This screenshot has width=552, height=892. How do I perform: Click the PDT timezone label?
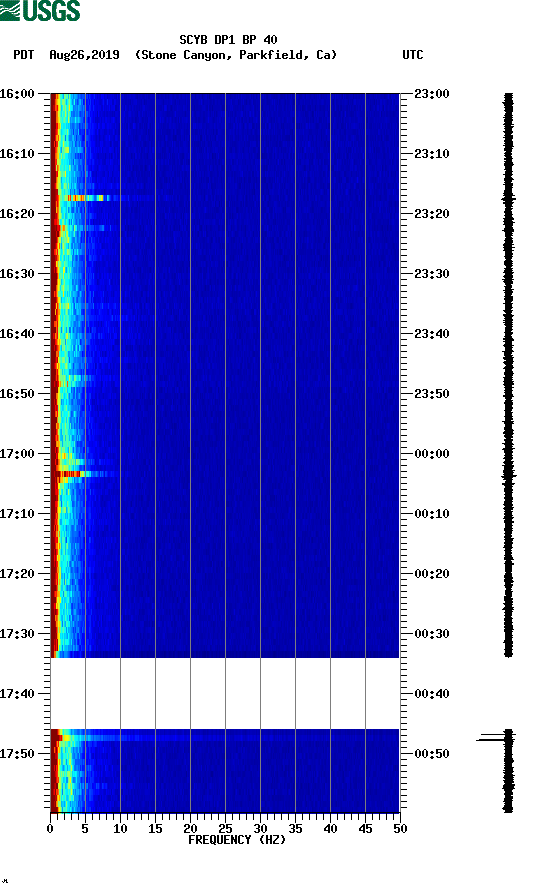23,55
